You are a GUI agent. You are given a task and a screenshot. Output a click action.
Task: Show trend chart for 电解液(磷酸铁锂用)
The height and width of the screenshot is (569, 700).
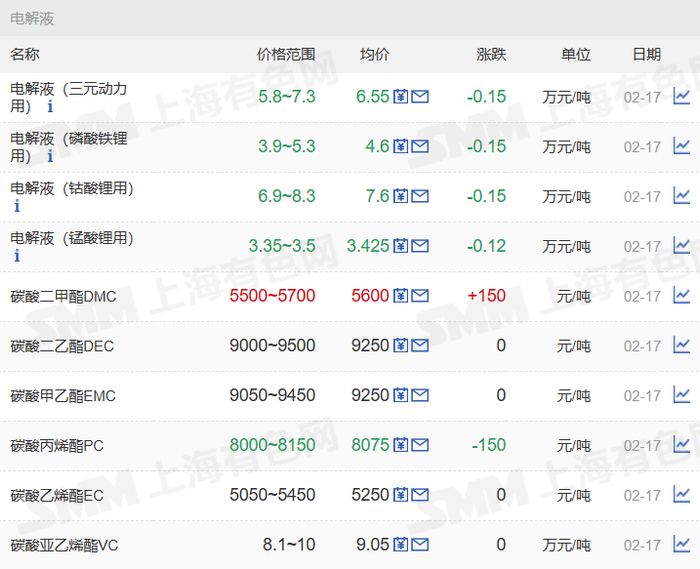681,146
